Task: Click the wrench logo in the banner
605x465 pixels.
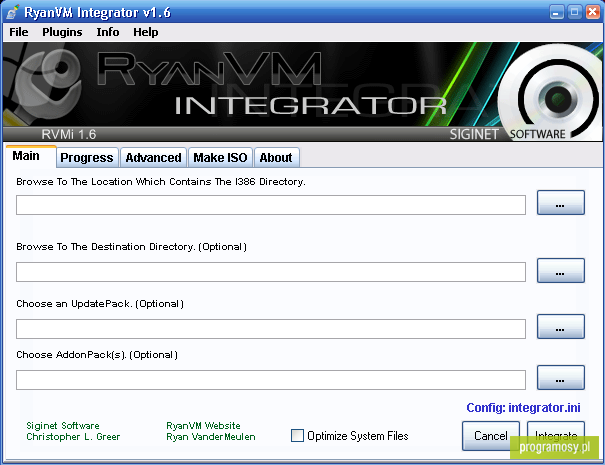Action: [x=42, y=85]
